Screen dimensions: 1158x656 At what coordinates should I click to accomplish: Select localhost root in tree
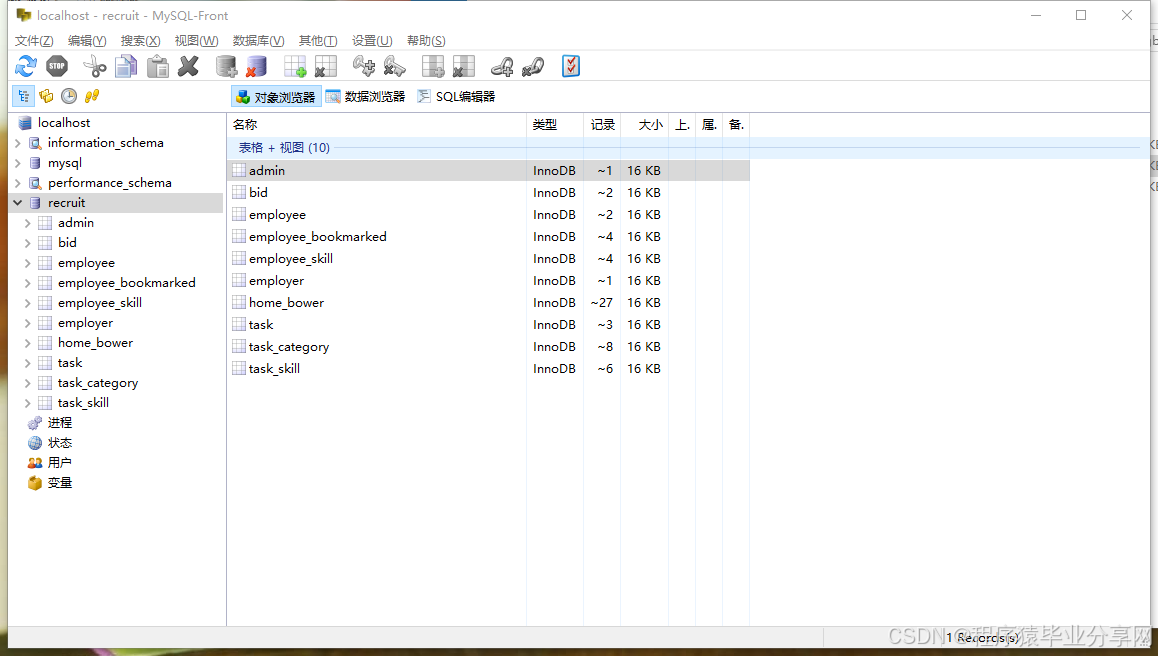pyautogui.click(x=64, y=123)
